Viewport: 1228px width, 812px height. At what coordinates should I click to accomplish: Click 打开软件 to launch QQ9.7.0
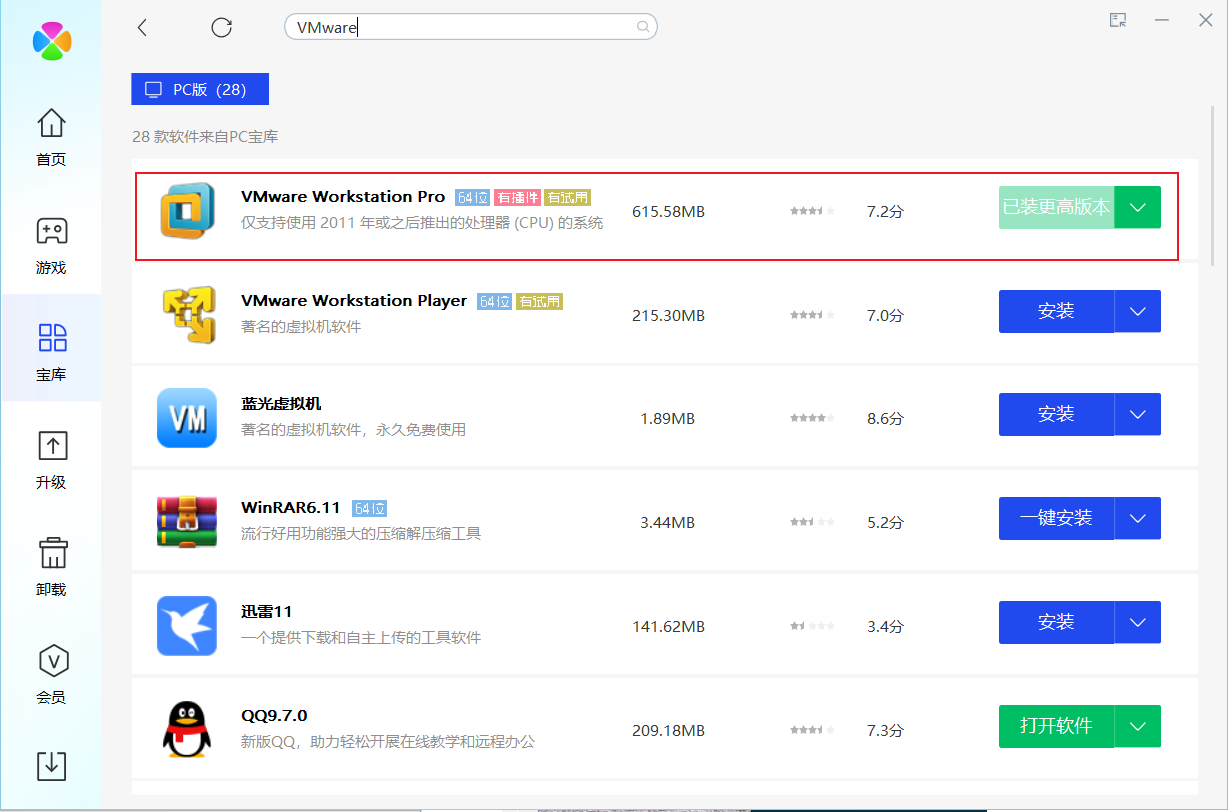(1056, 726)
